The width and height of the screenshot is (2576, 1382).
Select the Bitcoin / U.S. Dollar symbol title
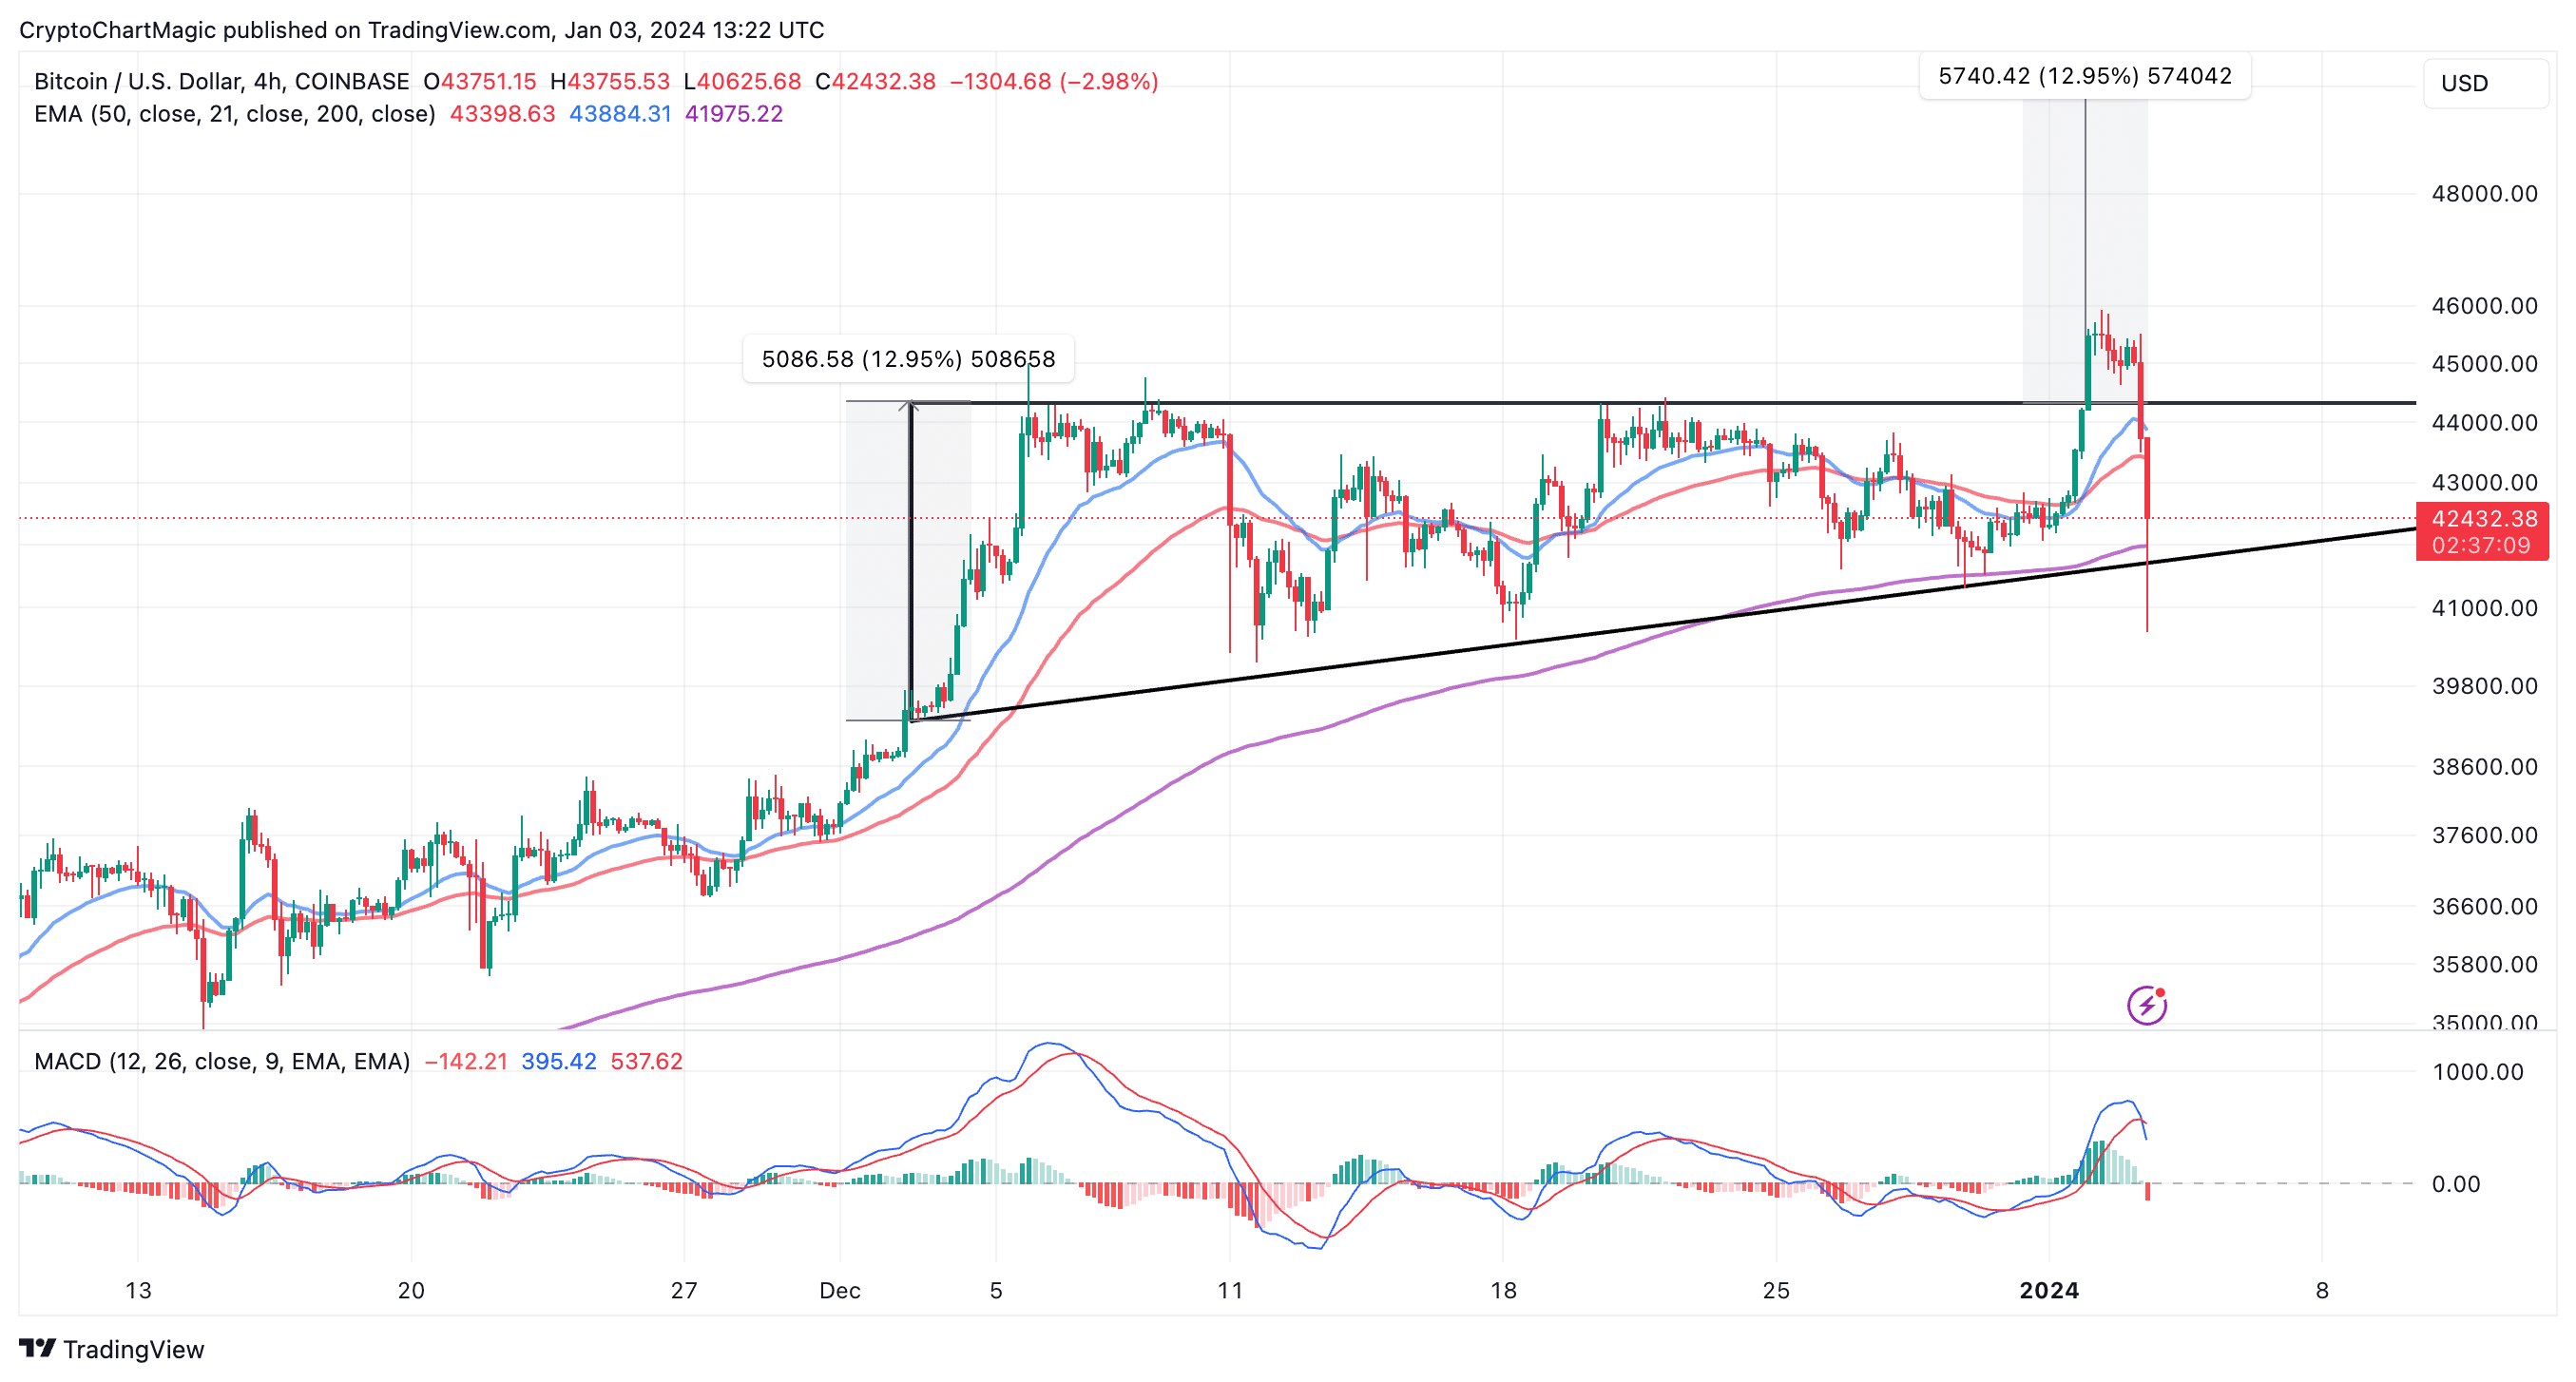(x=221, y=81)
